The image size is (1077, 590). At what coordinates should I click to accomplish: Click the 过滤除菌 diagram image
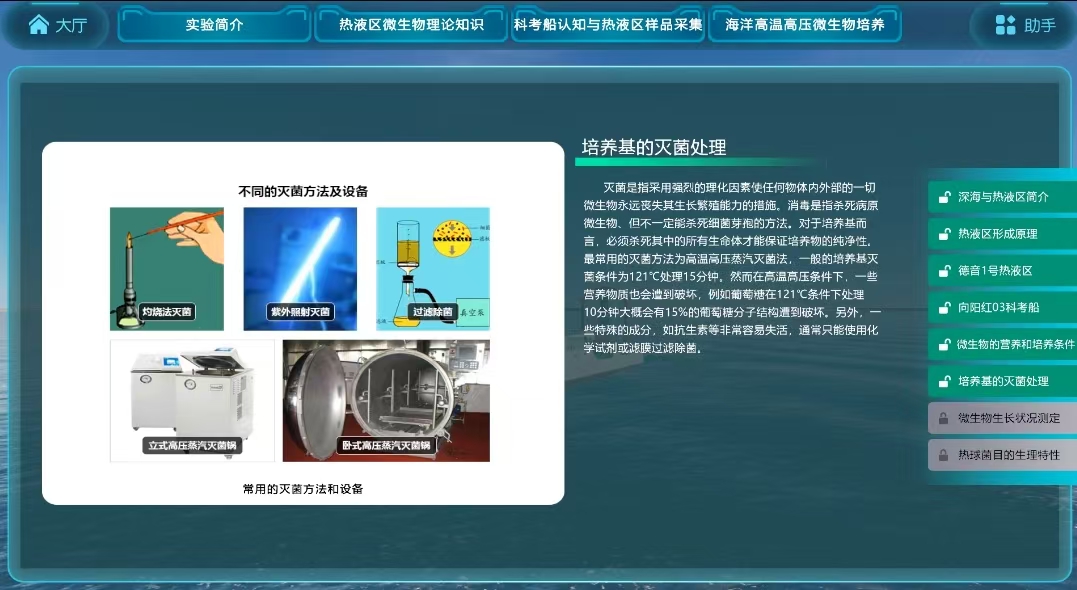tap(433, 267)
